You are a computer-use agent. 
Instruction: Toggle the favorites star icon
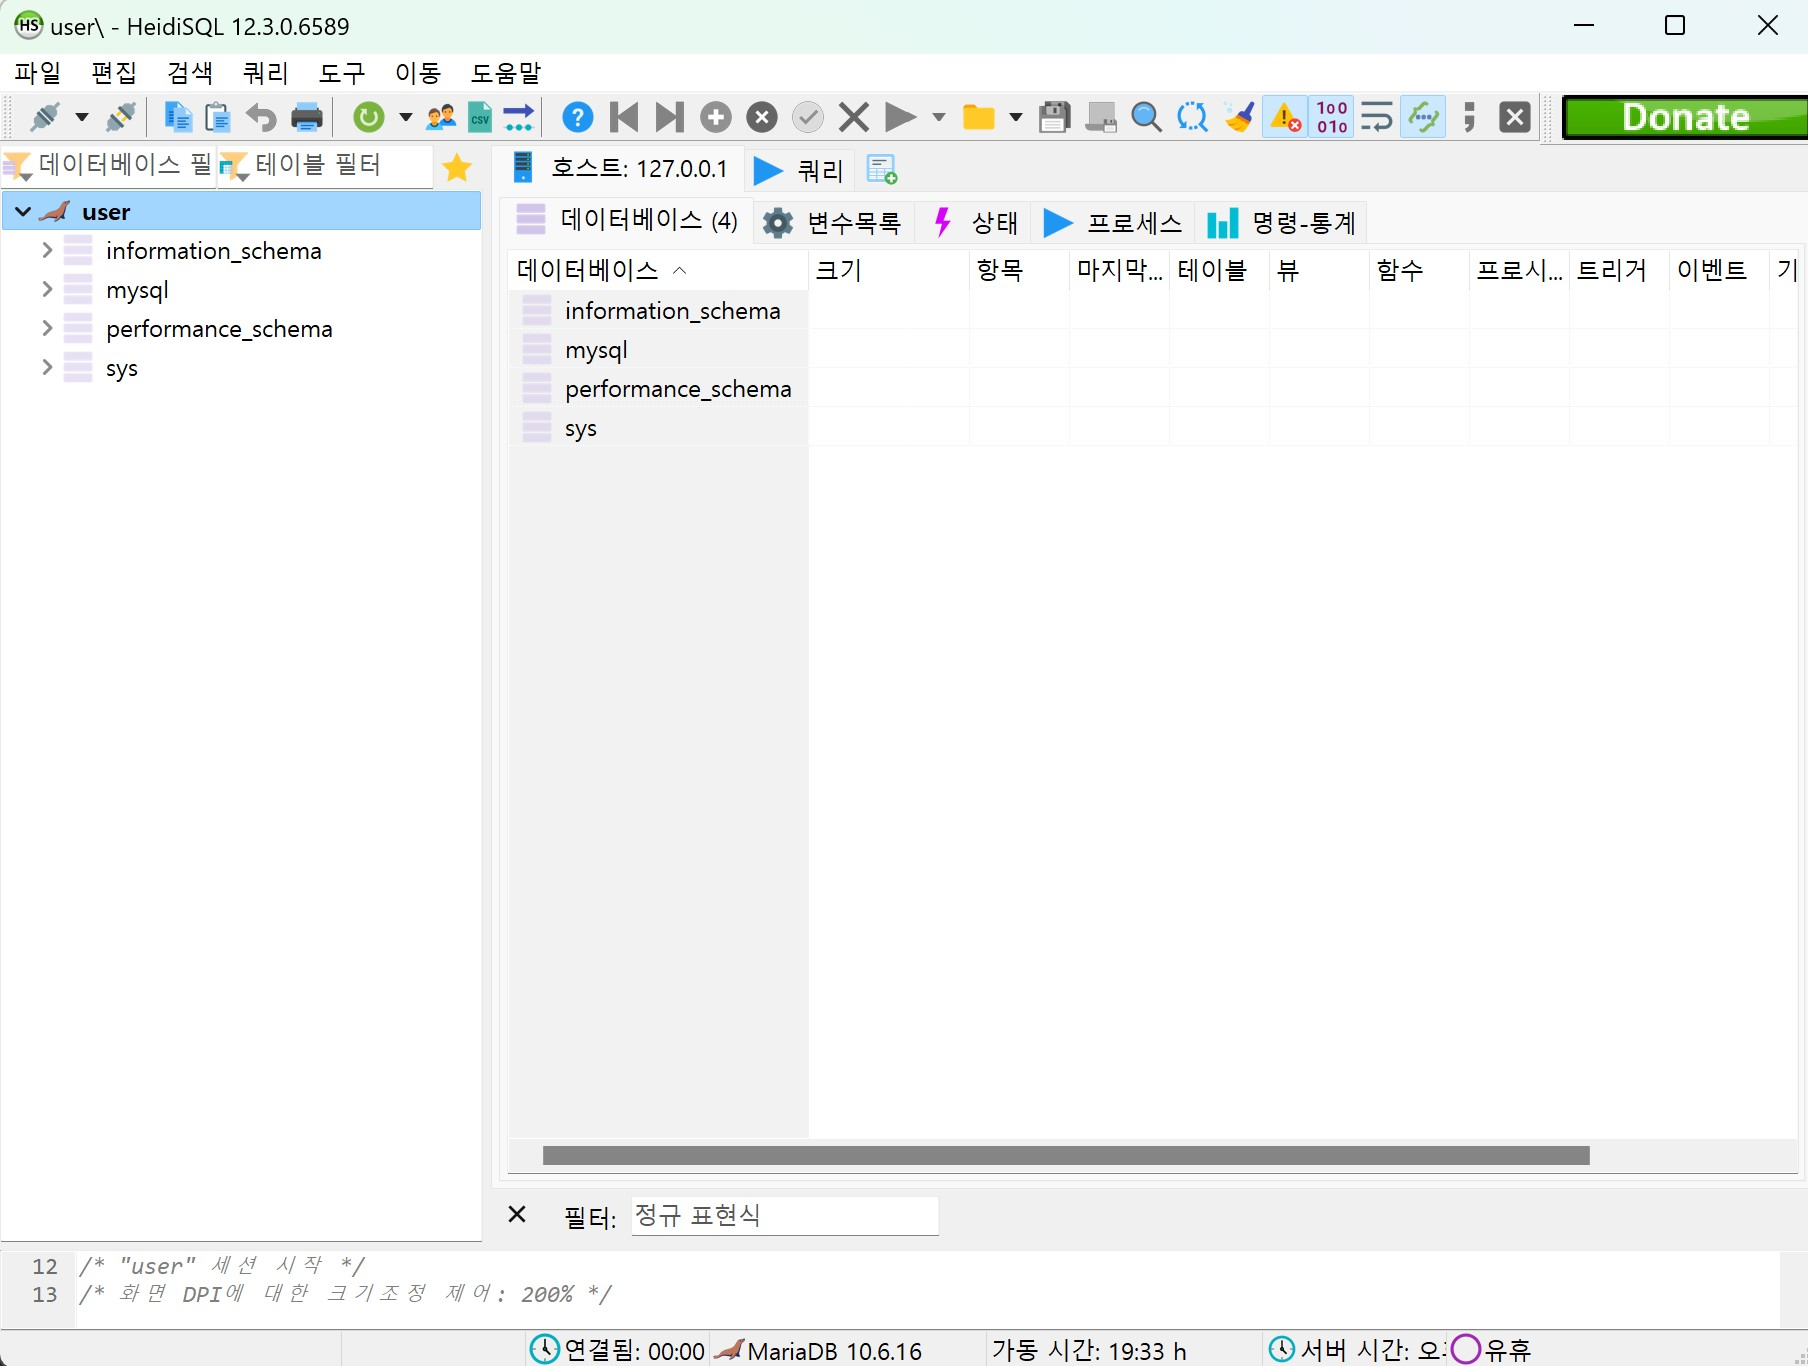[457, 167]
